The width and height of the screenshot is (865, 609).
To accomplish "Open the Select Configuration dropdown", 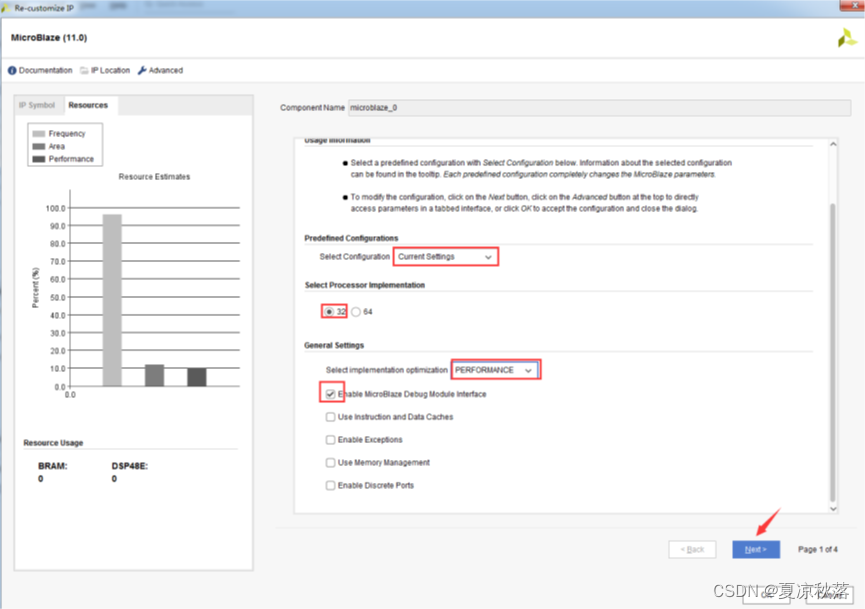I will pos(446,257).
